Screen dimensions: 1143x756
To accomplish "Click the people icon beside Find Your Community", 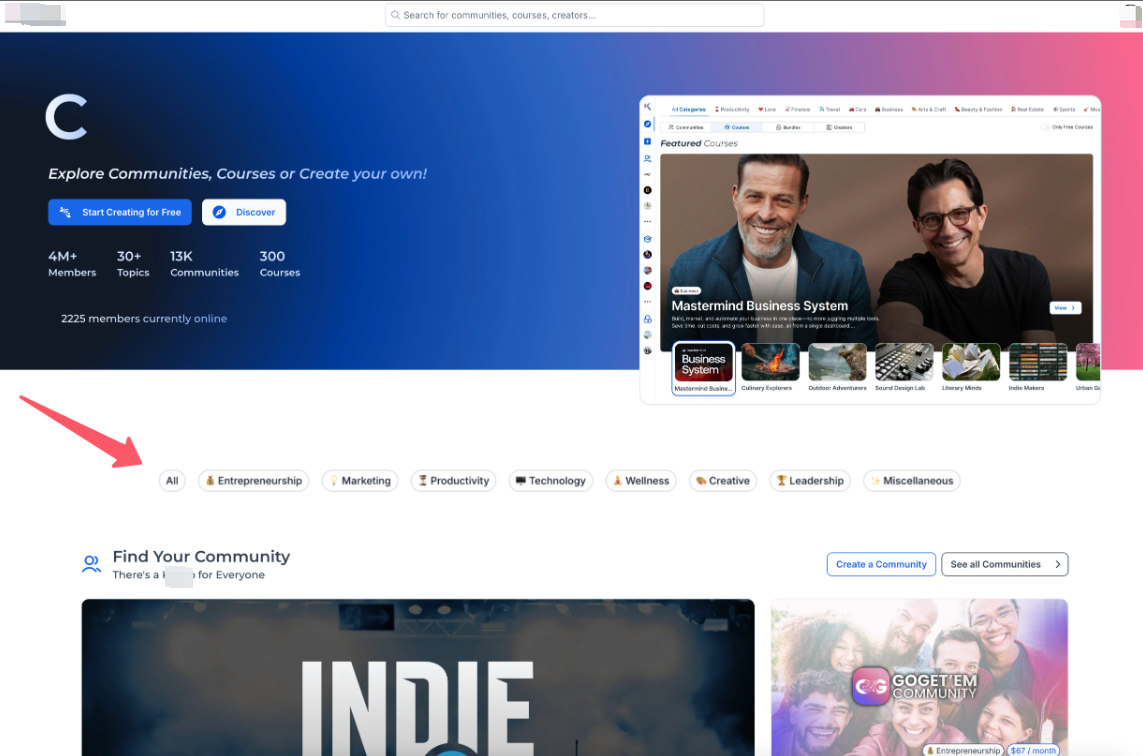I will [x=91, y=564].
